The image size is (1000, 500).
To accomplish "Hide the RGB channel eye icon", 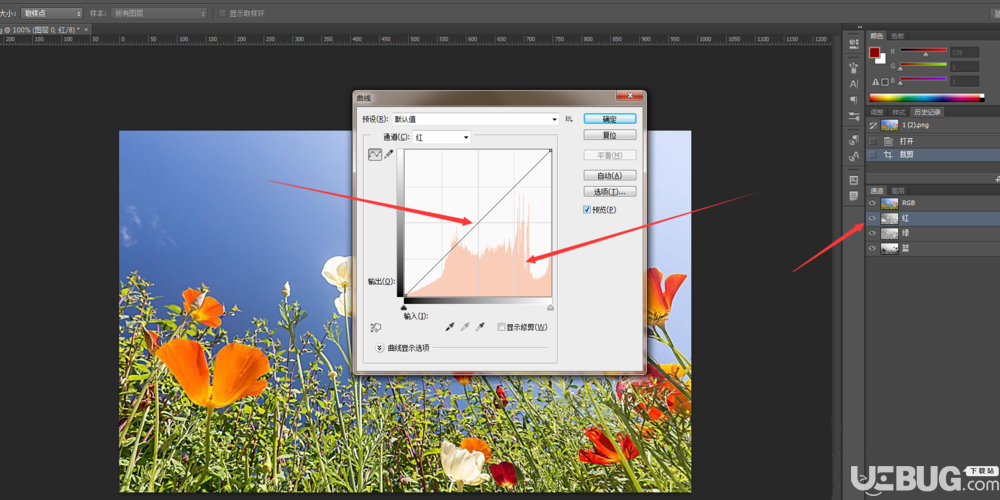I will (872, 203).
